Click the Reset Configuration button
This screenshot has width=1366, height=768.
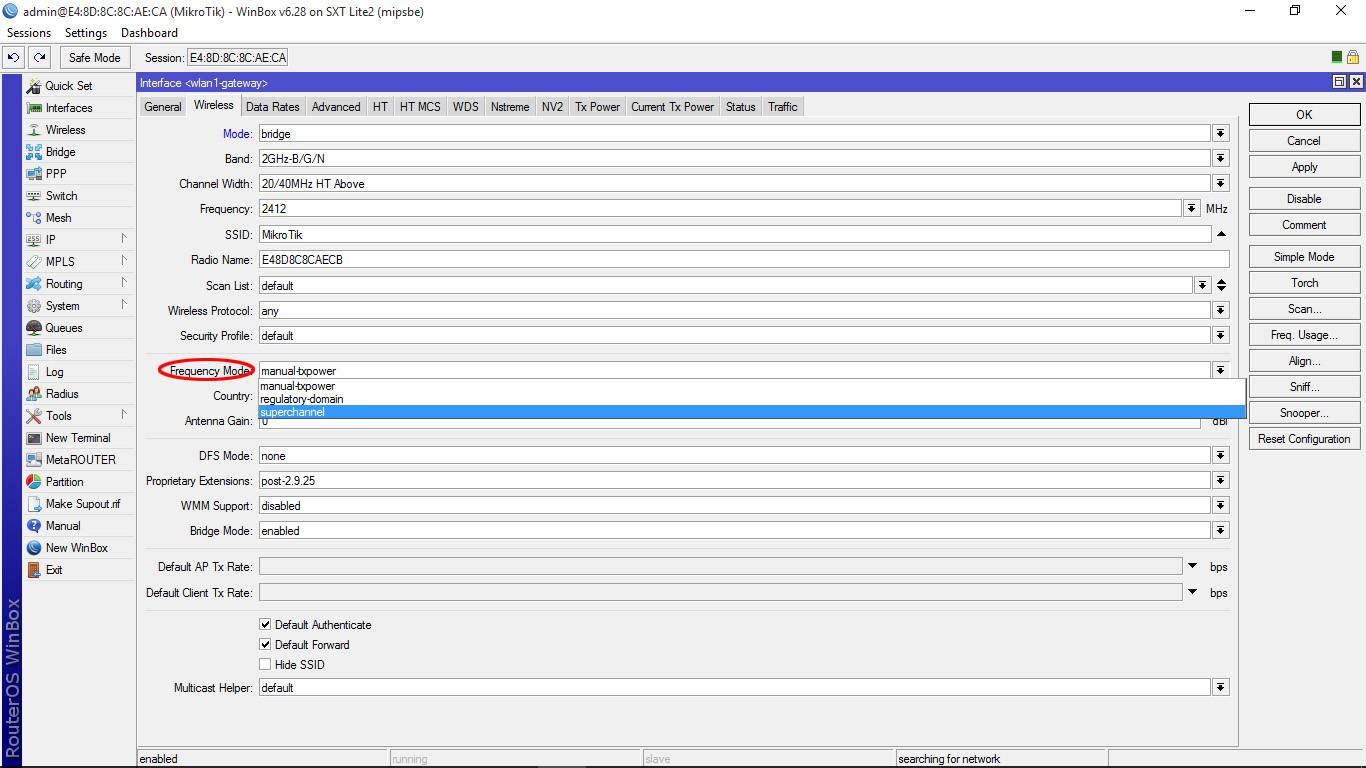pos(1304,439)
